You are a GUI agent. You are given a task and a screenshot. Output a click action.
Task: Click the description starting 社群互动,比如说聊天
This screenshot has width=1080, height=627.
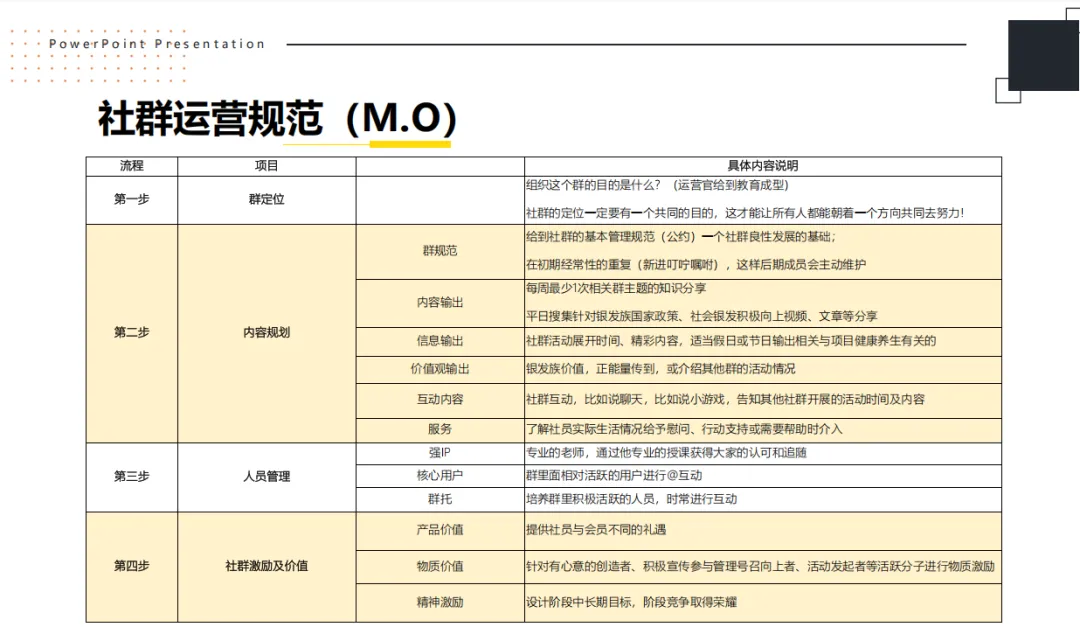(725, 400)
